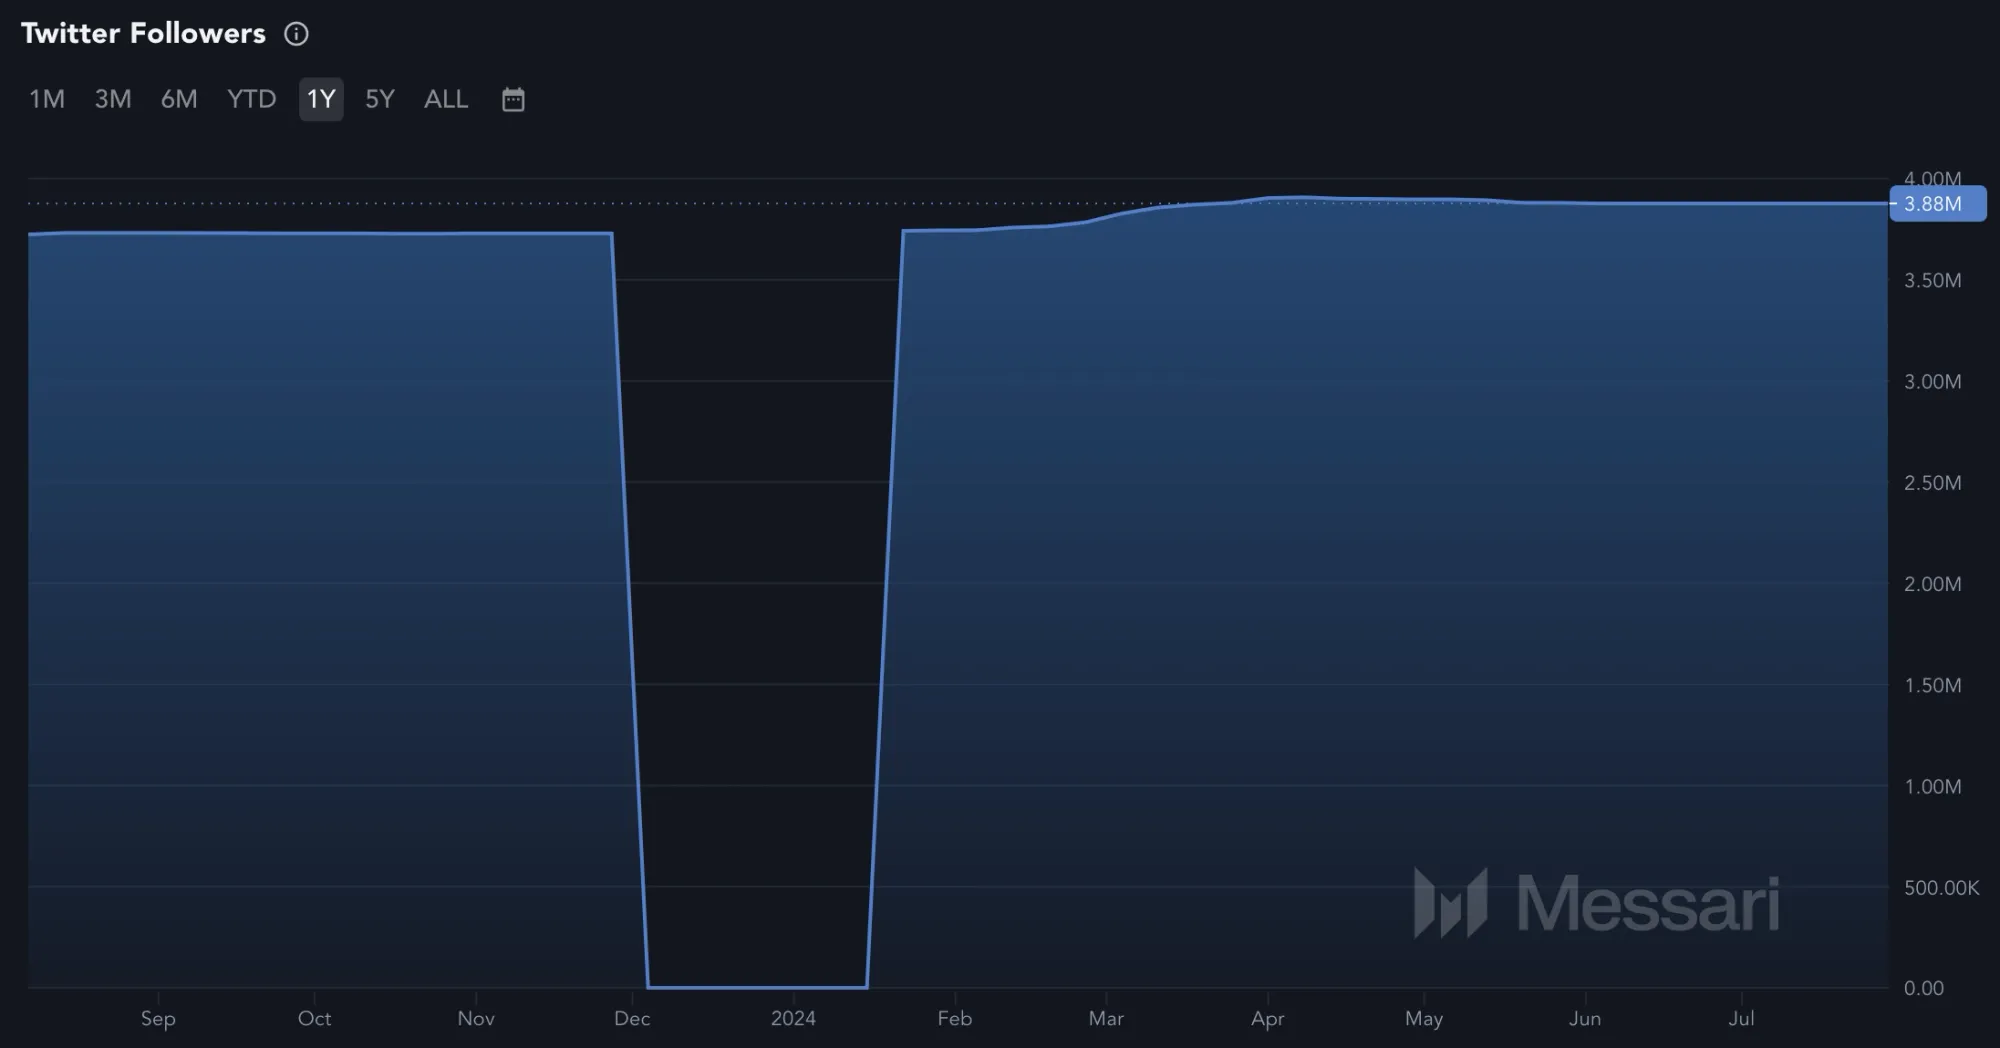2000x1048 pixels.
Task: Click the Nov x-axis label
Action: (x=476, y=1018)
